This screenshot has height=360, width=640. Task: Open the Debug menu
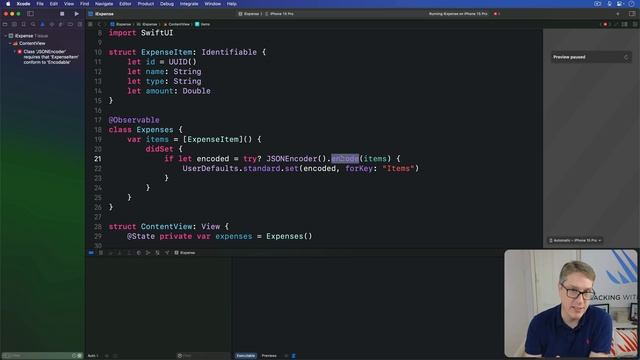click(167, 4)
